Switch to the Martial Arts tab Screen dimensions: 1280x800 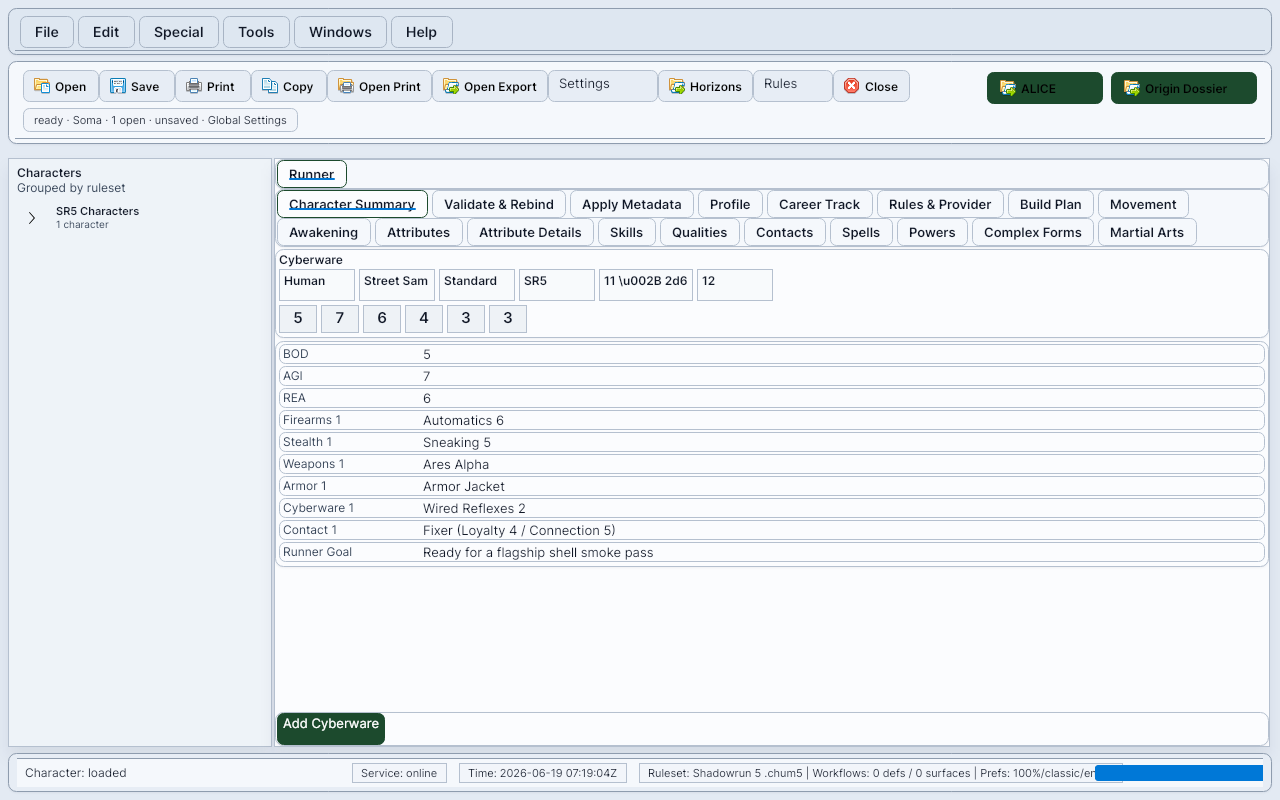pyautogui.click(x=1147, y=232)
